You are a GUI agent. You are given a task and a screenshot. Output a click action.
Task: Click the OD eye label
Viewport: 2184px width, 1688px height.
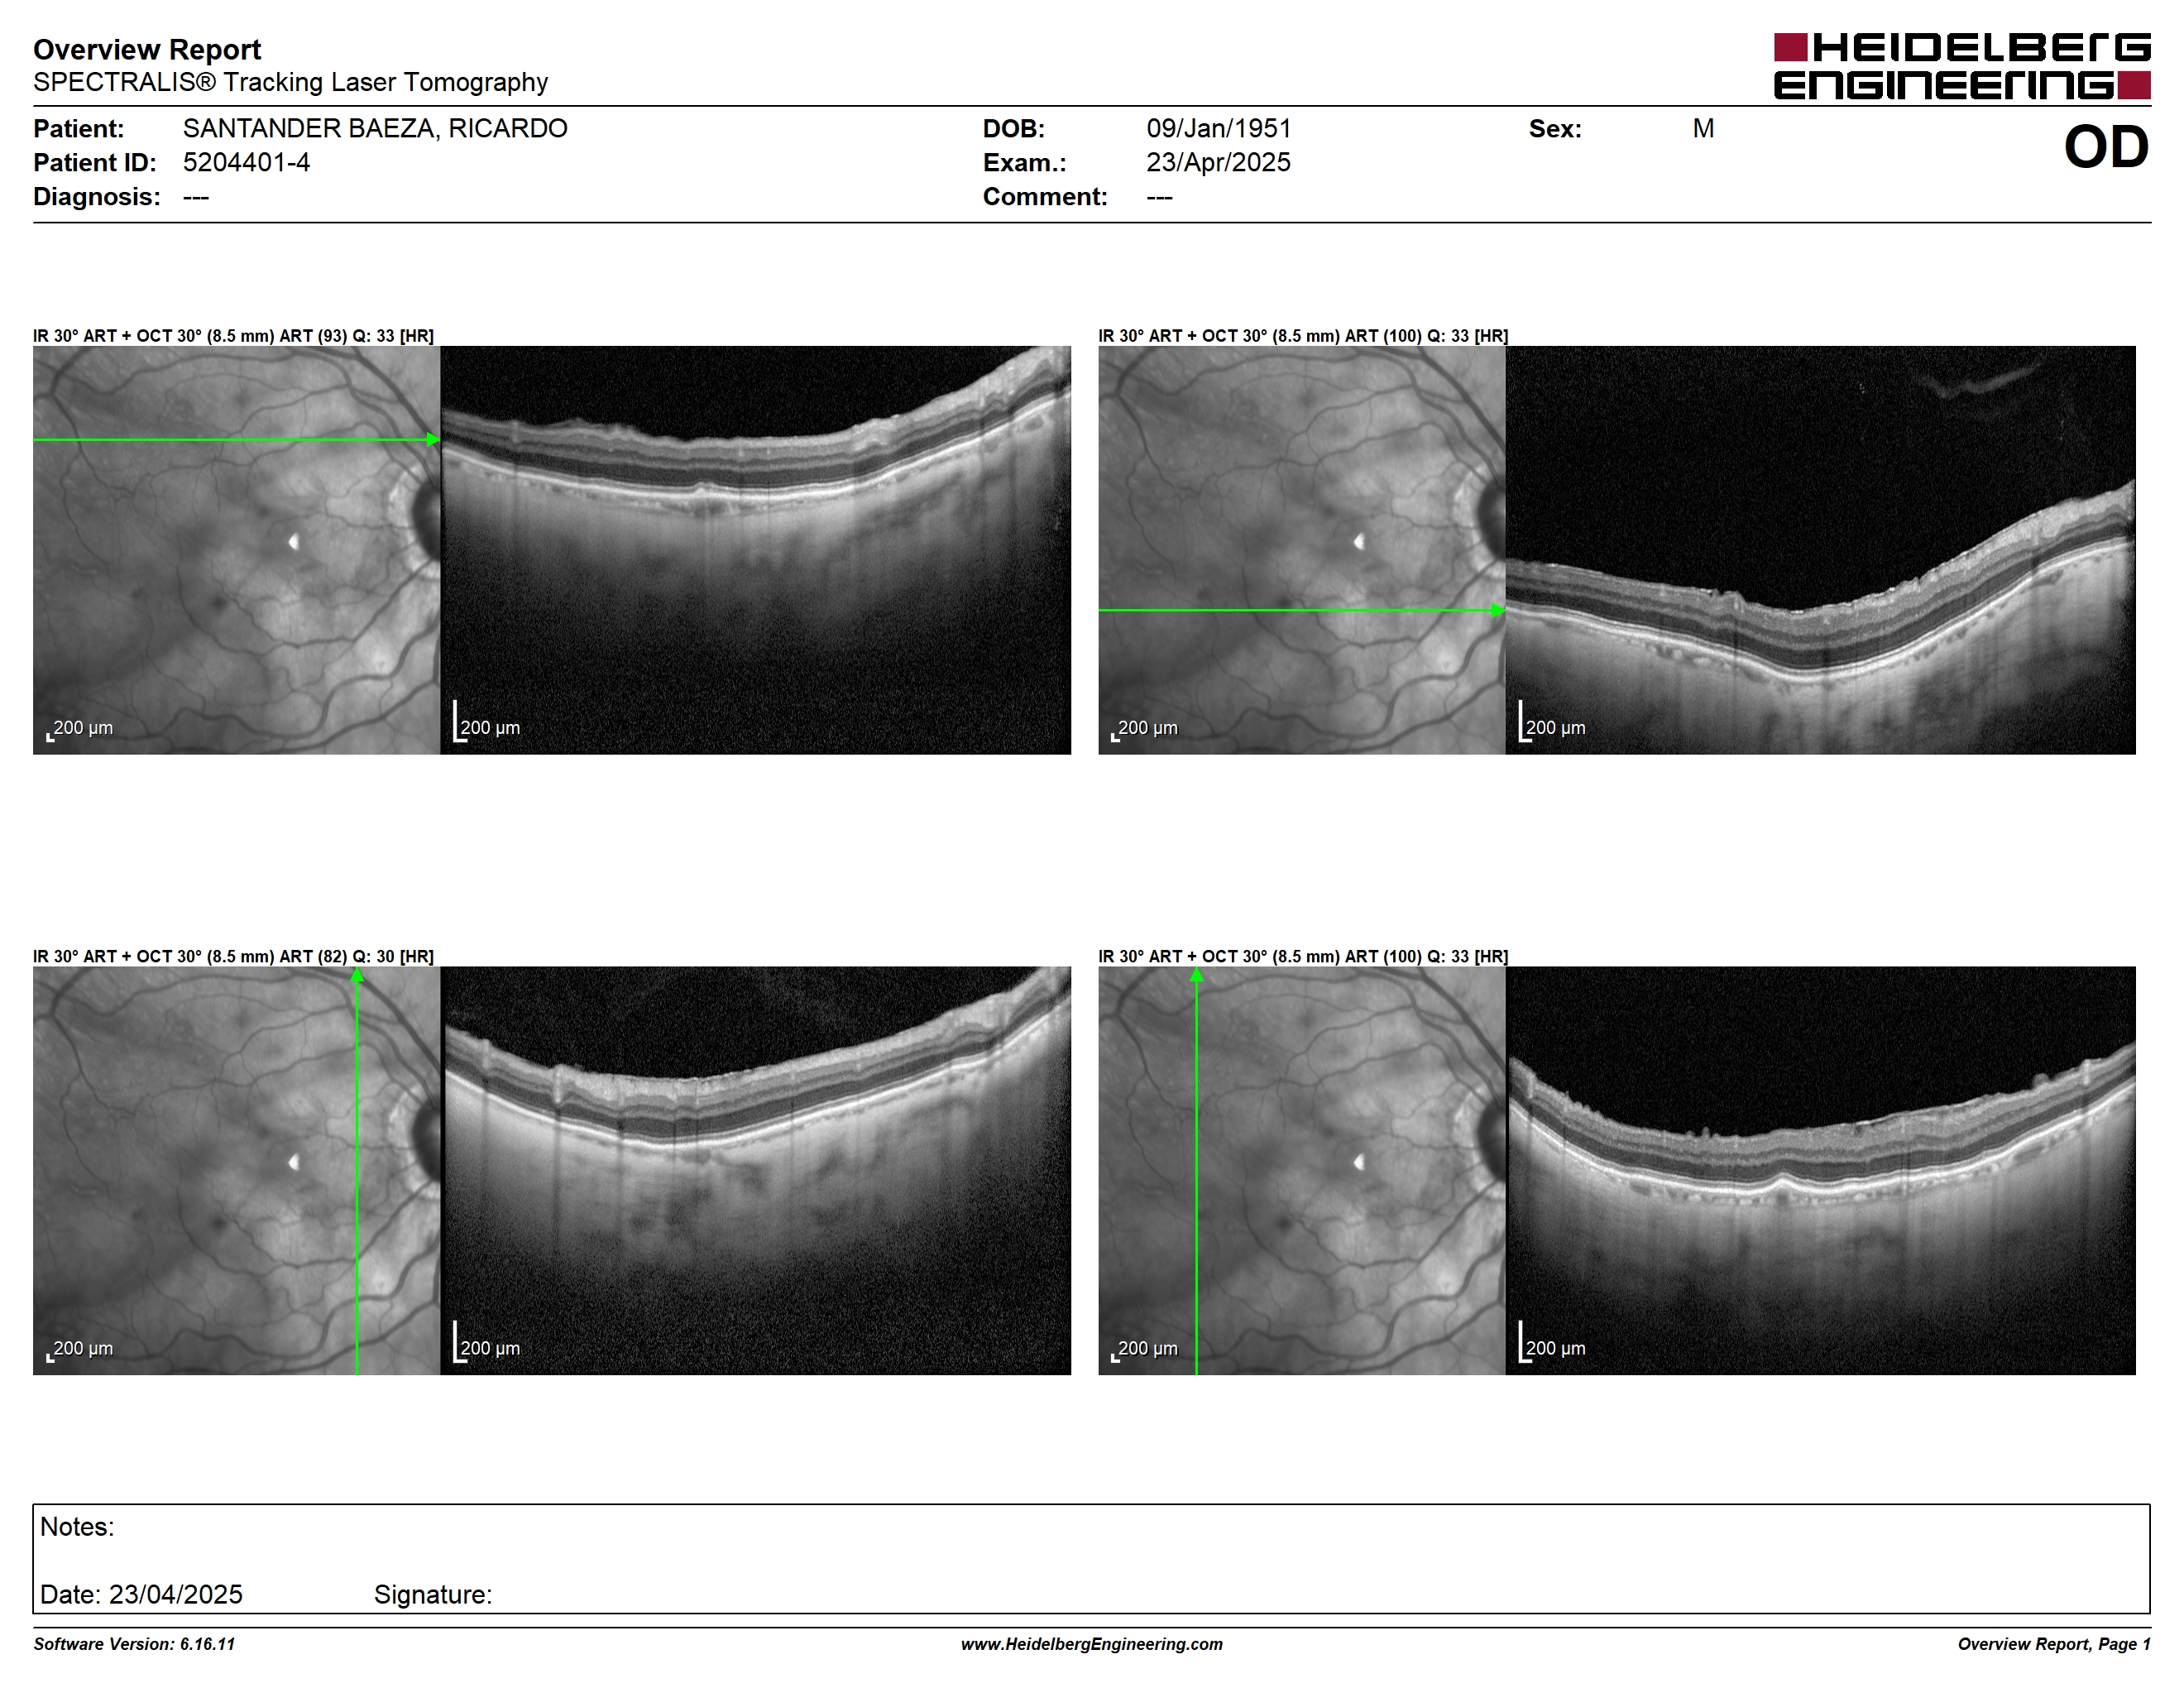[2106, 147]
